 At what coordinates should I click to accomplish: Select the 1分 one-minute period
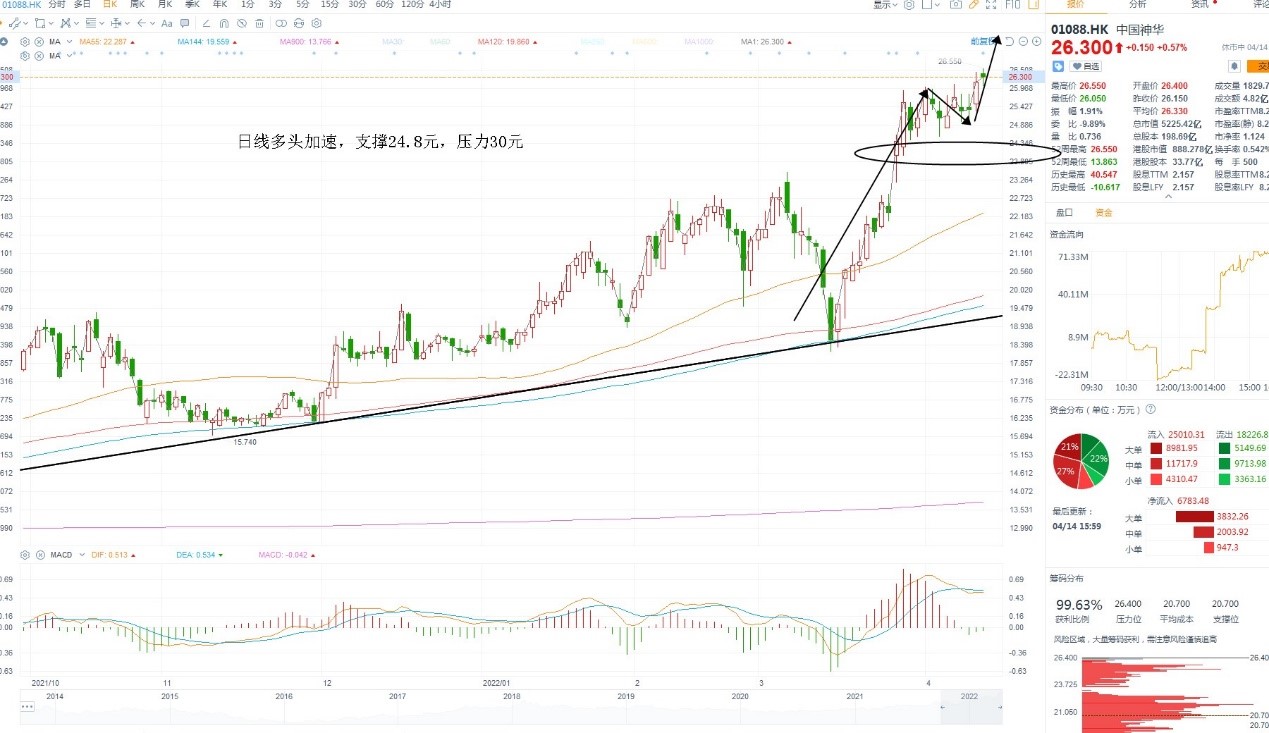(x=247, y=5)
